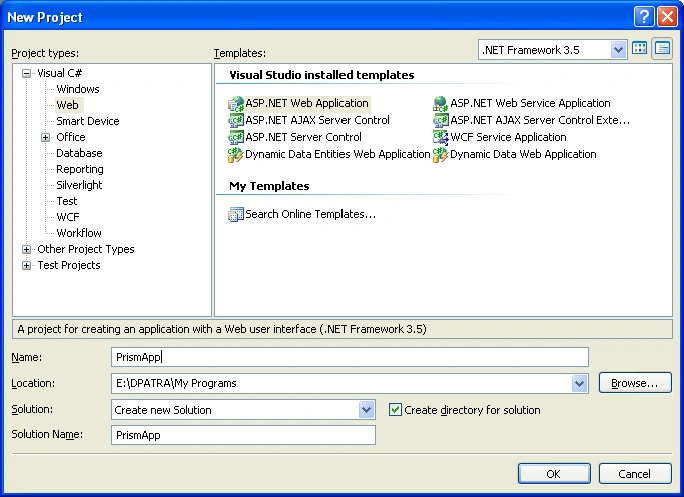Select ASP.NET AJAX Server Control Extender icon
This screenshot has height=497, width=684.
pos(441,120)
